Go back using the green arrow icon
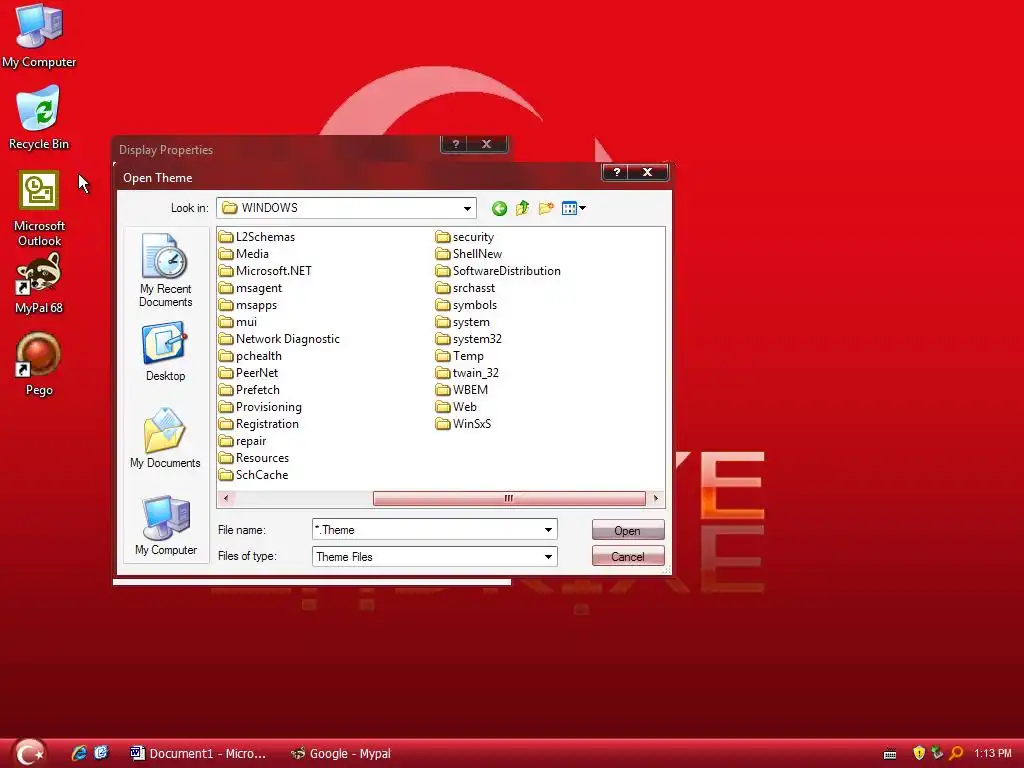Viewport: 1024px width, 768px height. click(x=500, y=208)
